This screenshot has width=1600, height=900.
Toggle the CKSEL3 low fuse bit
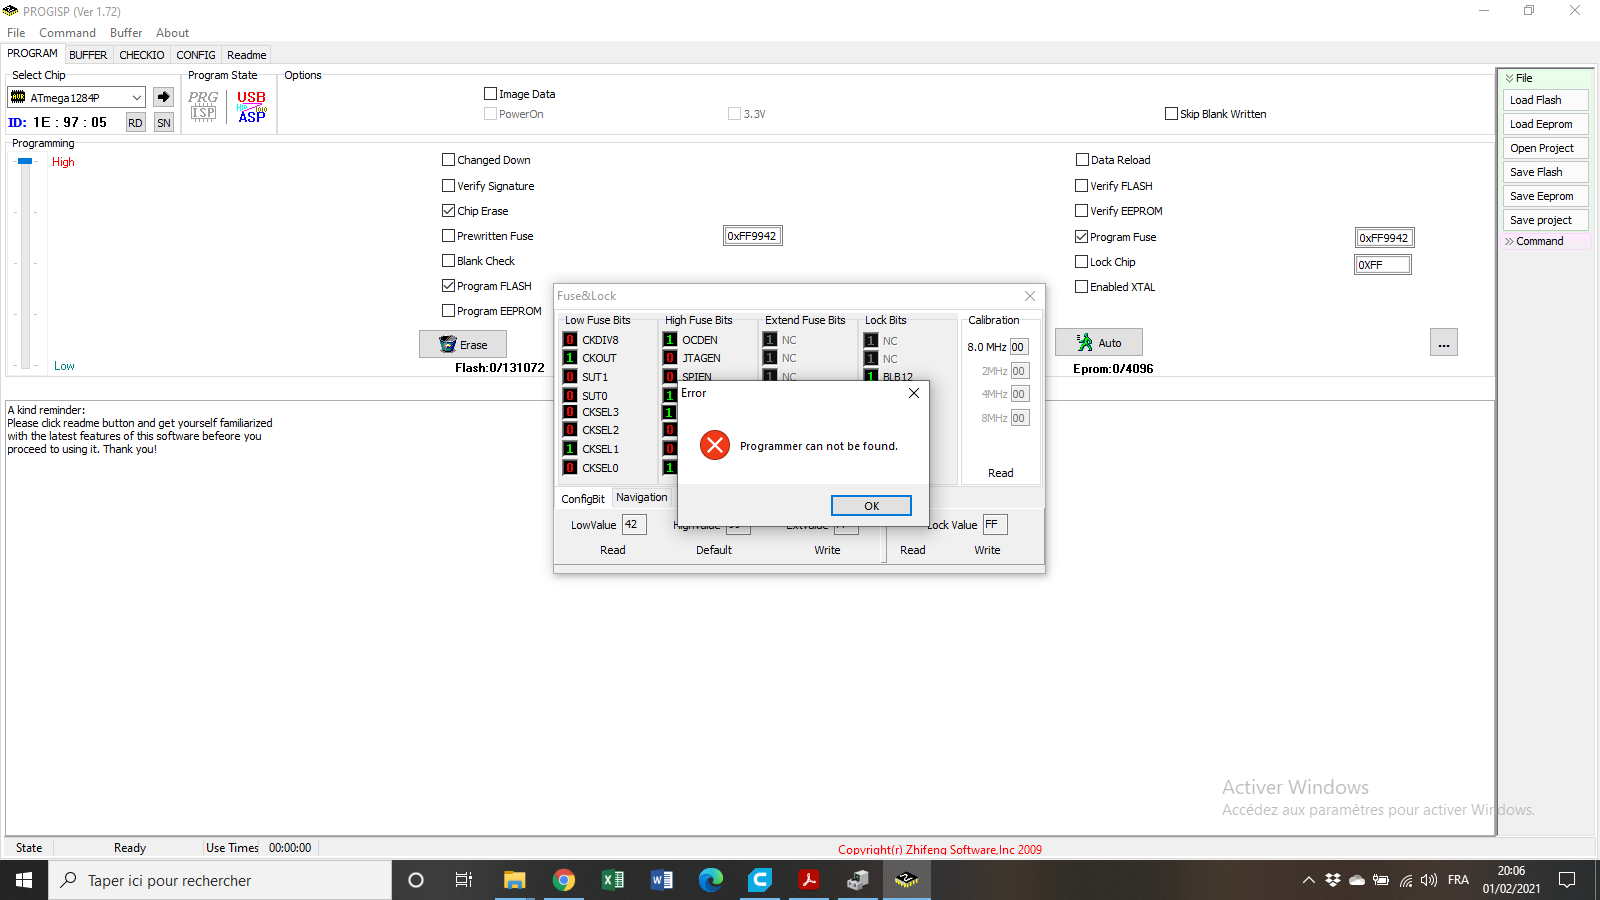570,412
